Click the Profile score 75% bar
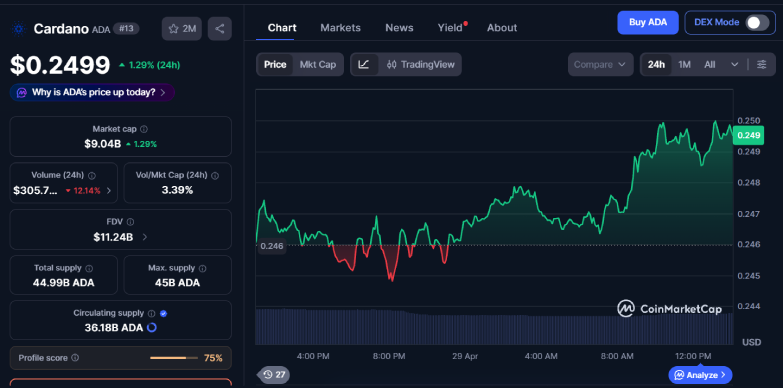The image size is (783, 388). (x=174, y=358)
